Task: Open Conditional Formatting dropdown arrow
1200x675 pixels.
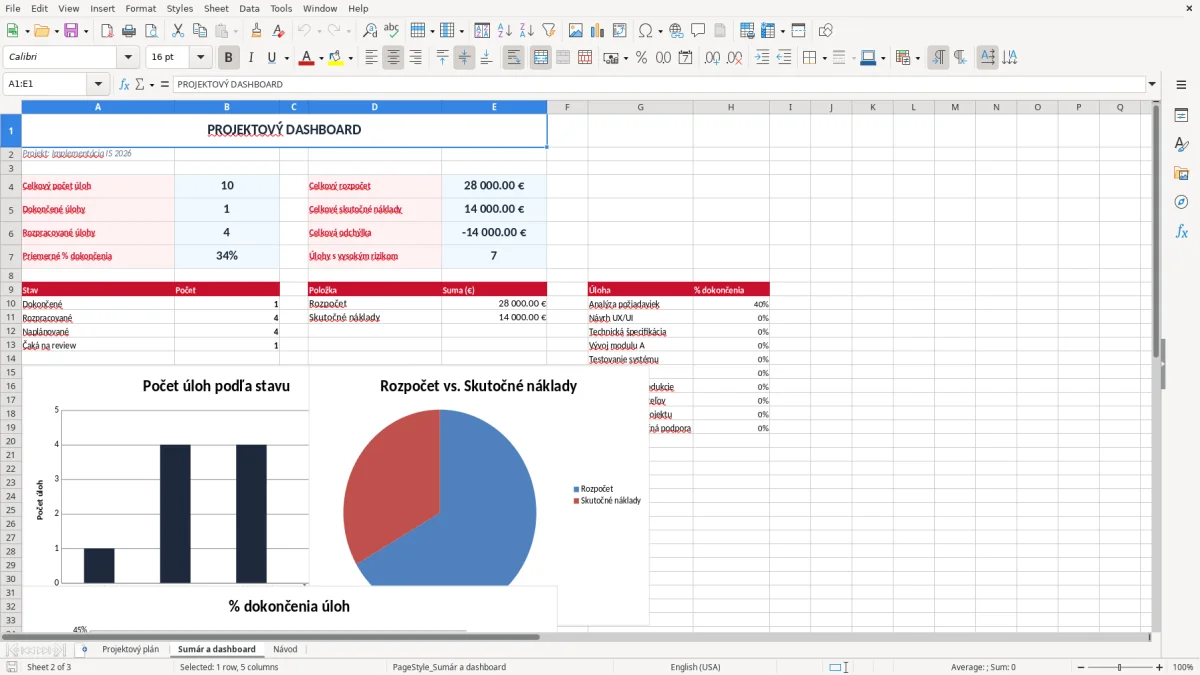Action: (917, 58)
